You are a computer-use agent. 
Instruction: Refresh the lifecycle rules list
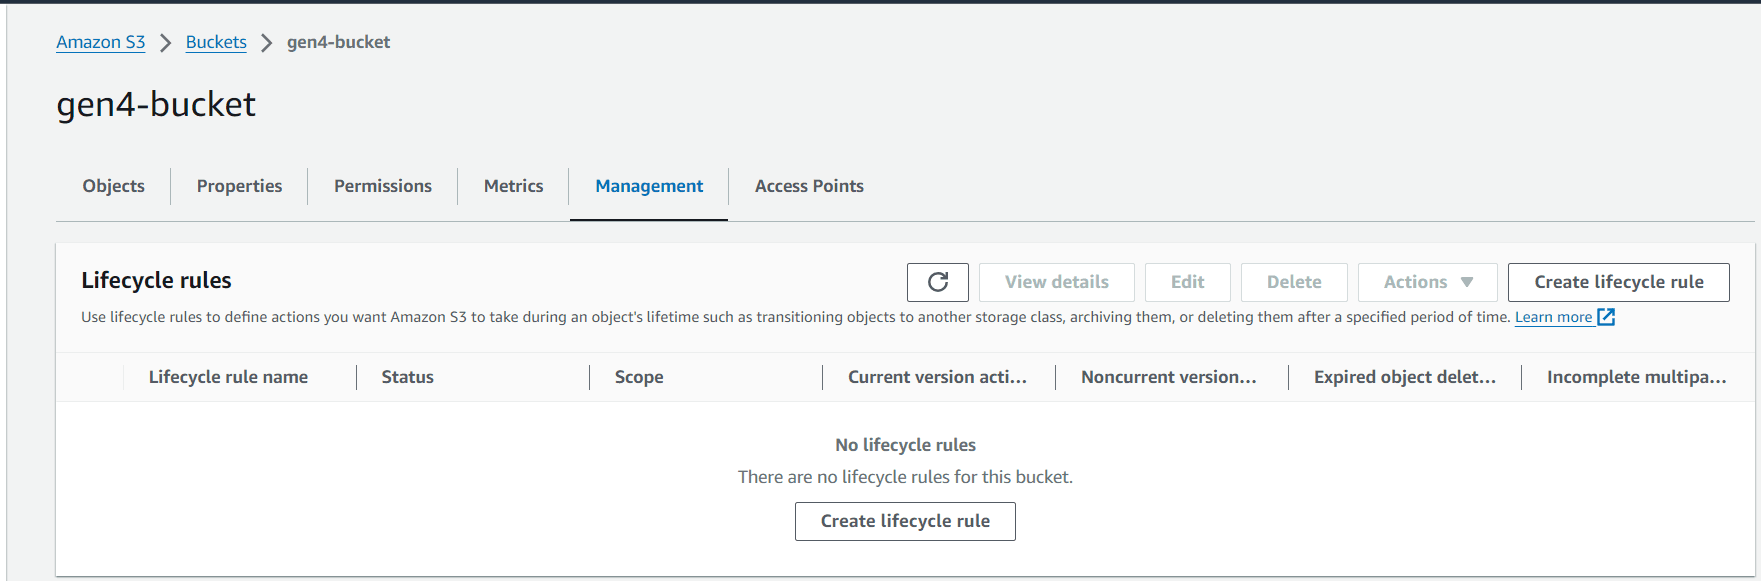pos(937,282)
